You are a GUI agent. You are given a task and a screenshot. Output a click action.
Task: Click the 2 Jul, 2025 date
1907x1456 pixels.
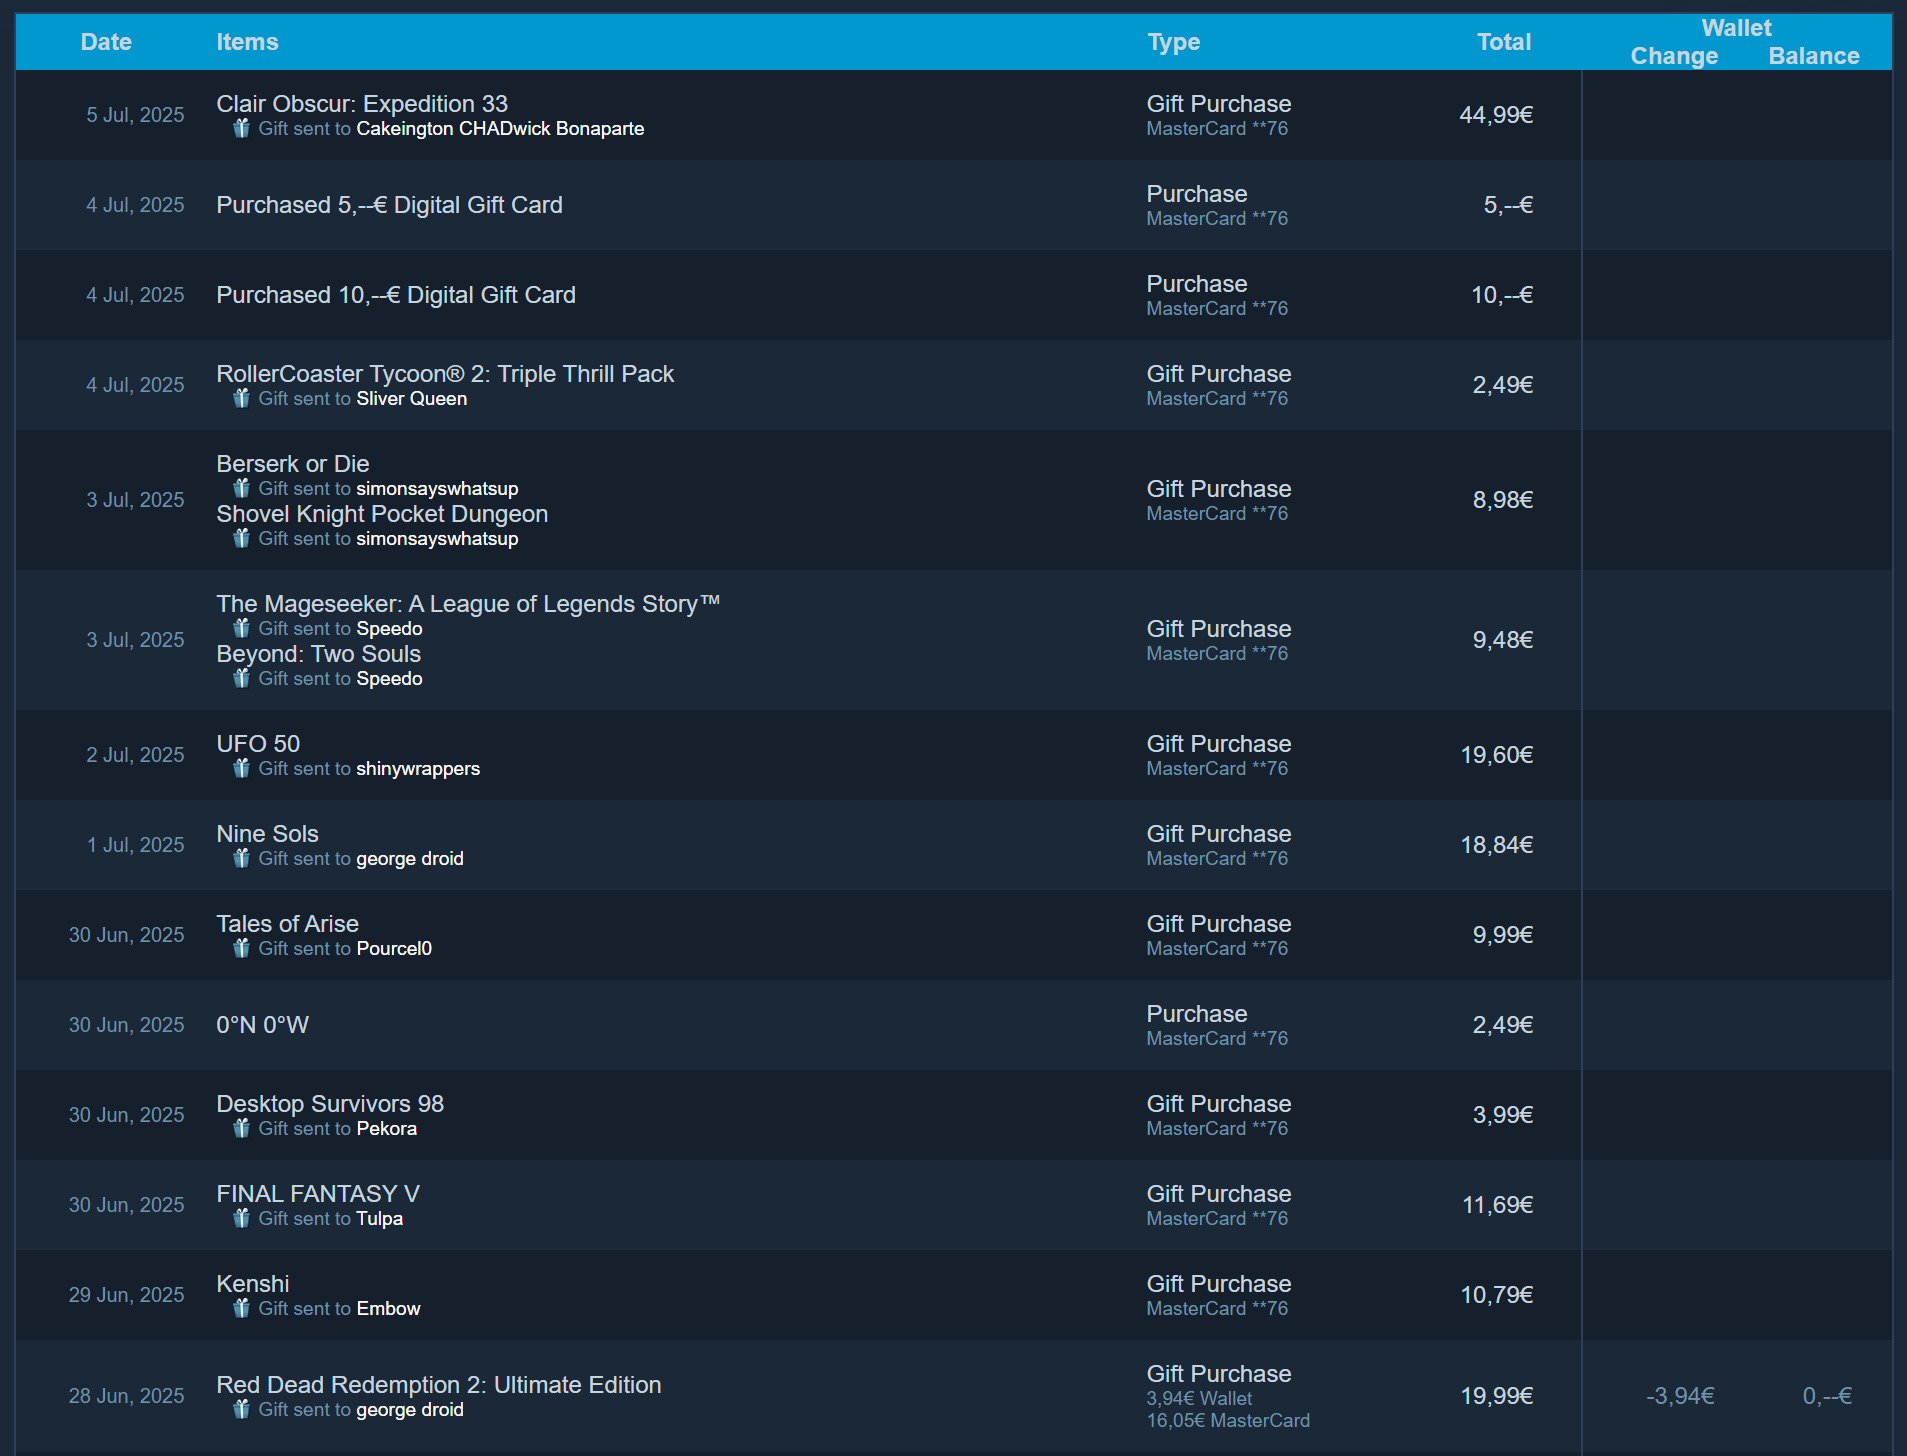(x=135, y=755)
